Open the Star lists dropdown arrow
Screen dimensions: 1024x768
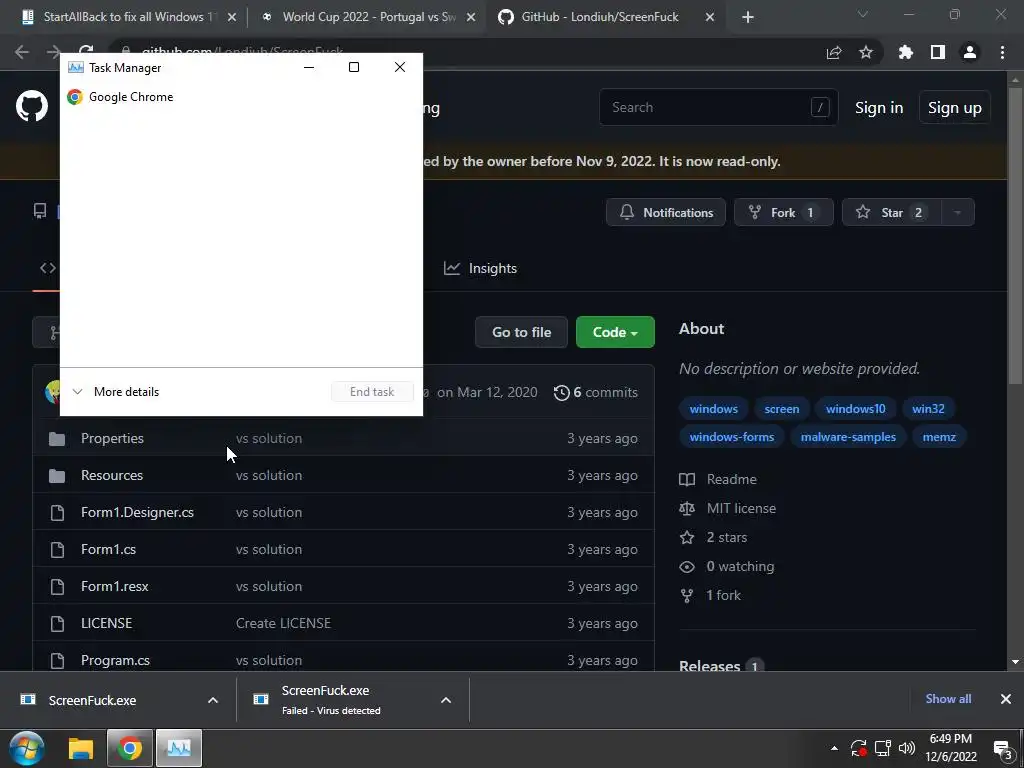[x=958, y=212]
